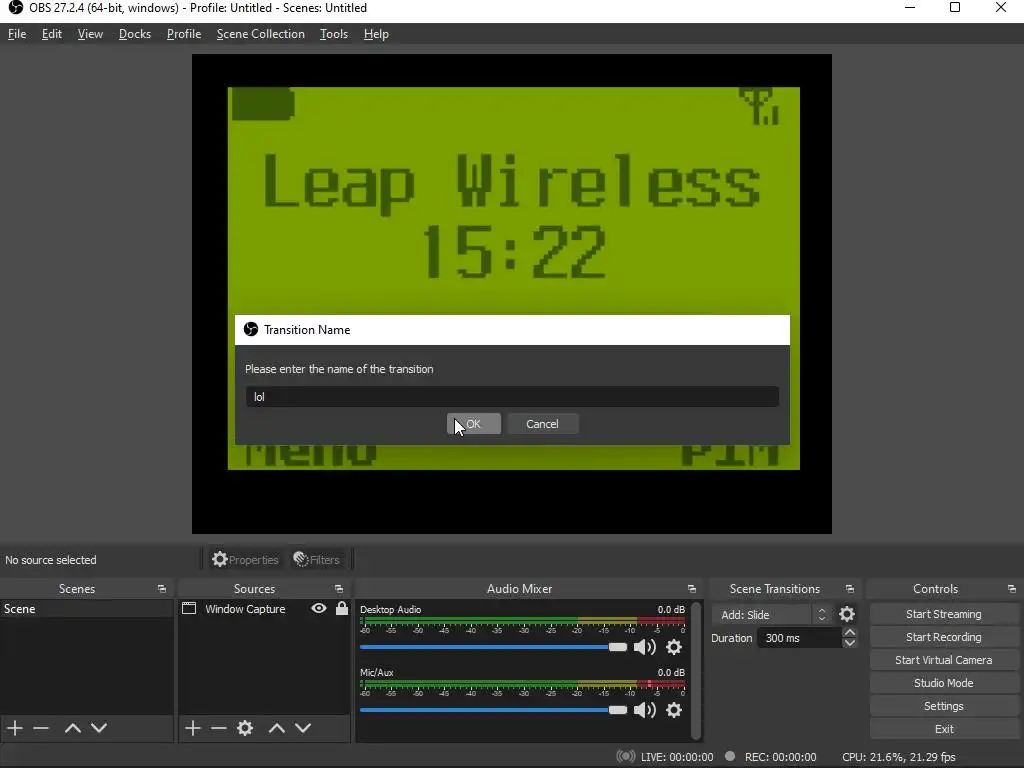Viewport: 1024px width, 768px height.
Task: Click the Window Capture source icon
Action: pyautogui.click(x=189, y=609)
